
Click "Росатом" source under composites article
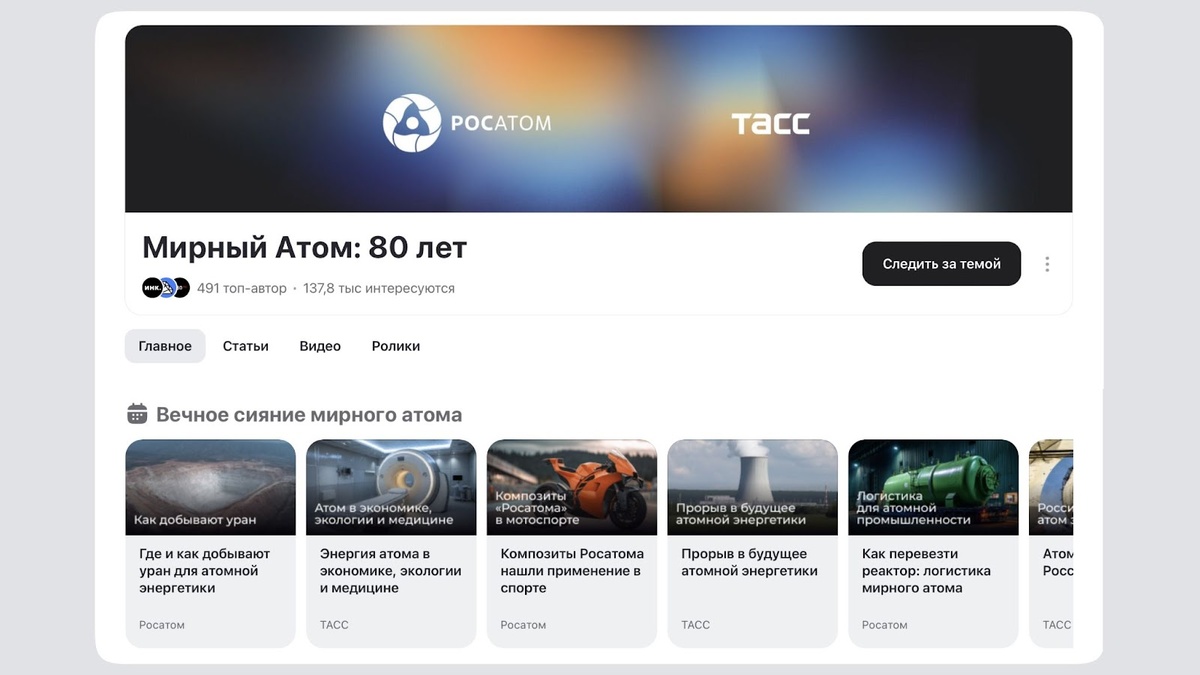point(524,625)
